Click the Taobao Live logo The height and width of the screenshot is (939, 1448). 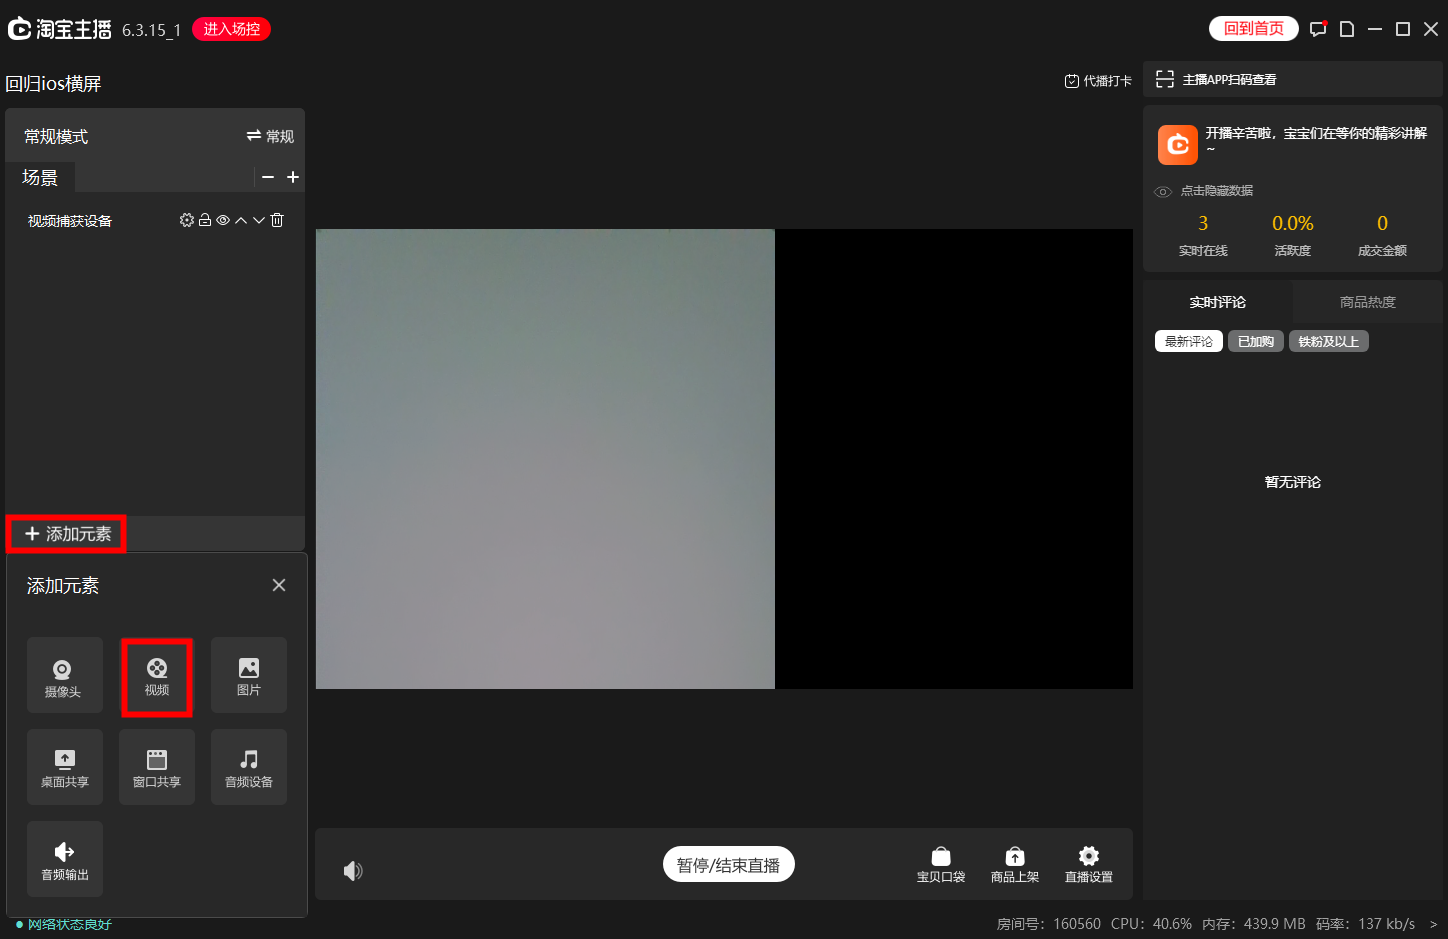tap(60, 29)
